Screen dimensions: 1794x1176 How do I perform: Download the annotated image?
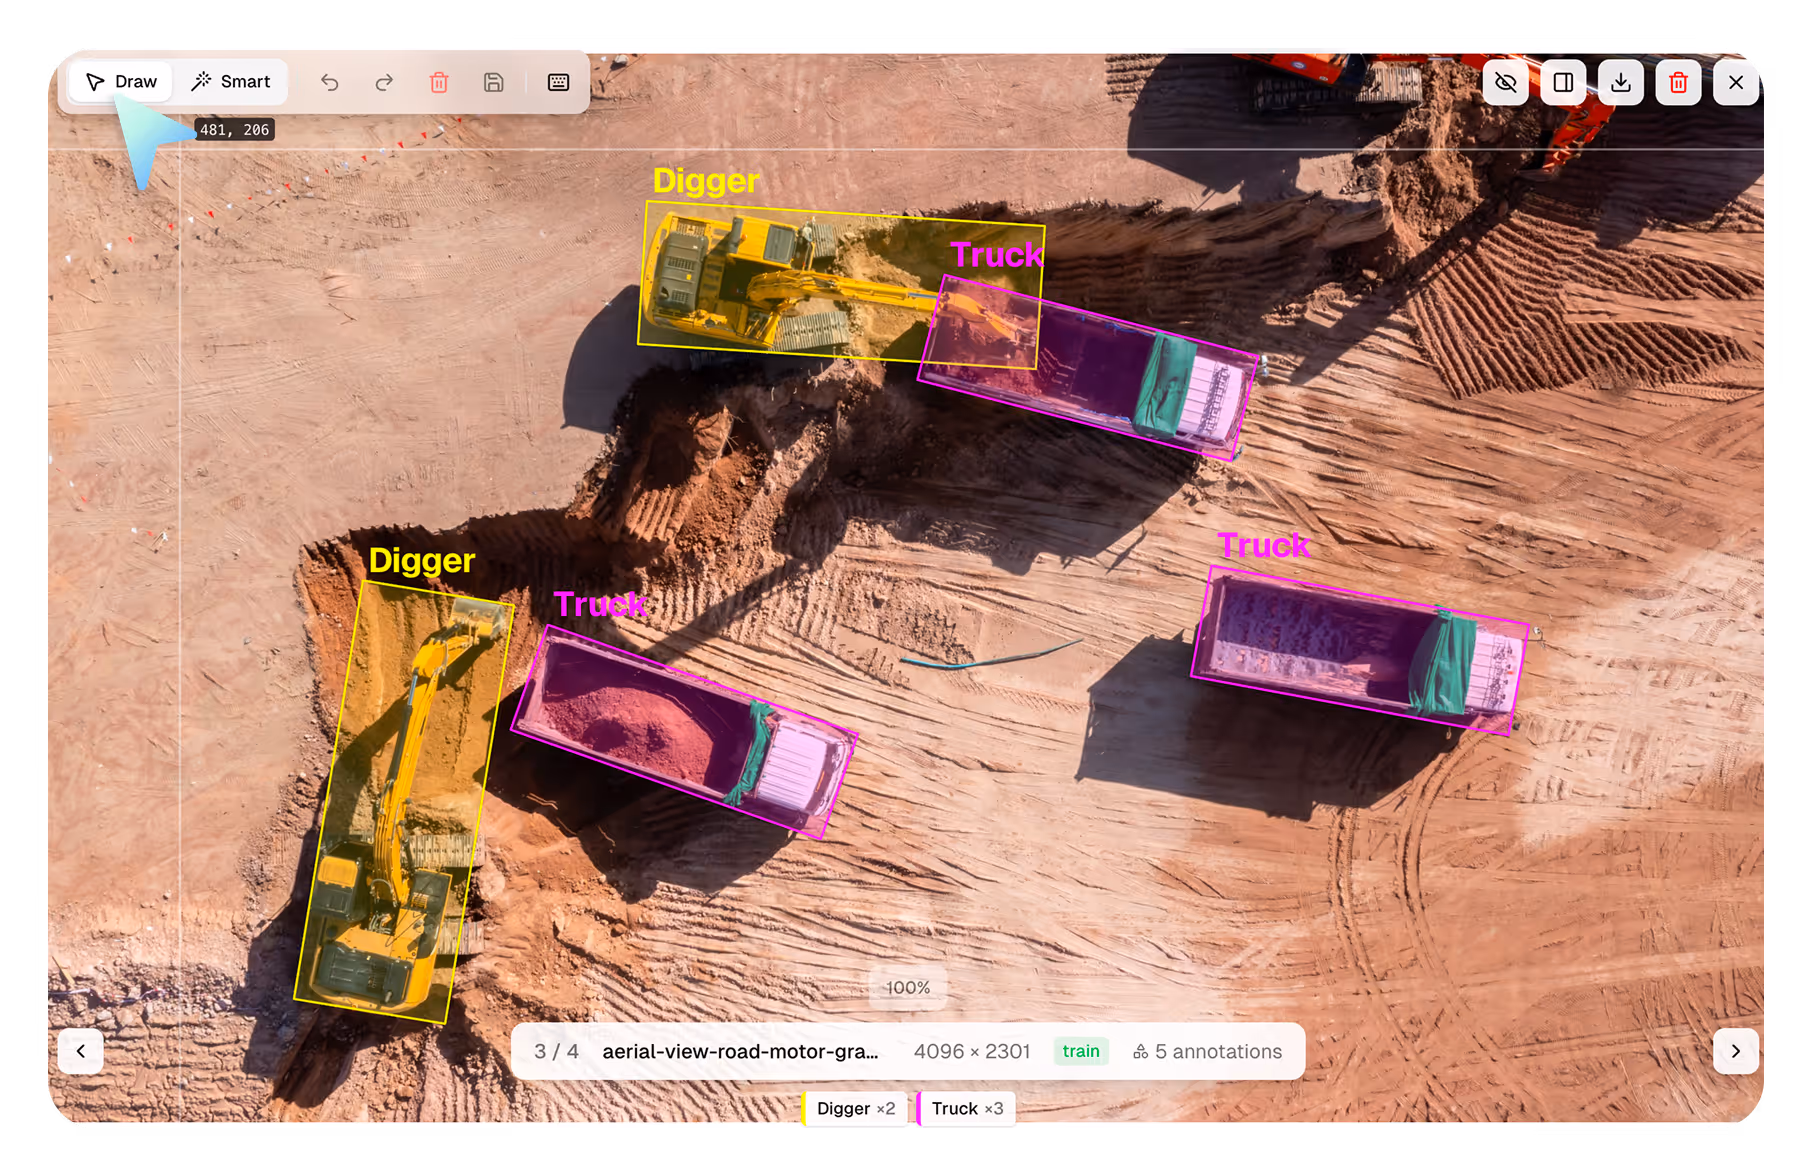pyautogui.click(x=1620, y=83)
